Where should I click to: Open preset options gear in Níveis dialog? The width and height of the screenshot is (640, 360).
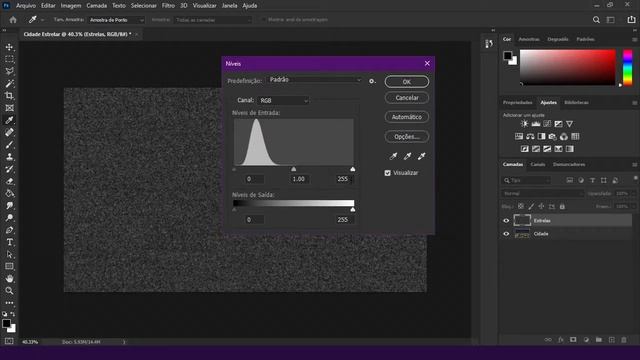[x=372, y=81]
